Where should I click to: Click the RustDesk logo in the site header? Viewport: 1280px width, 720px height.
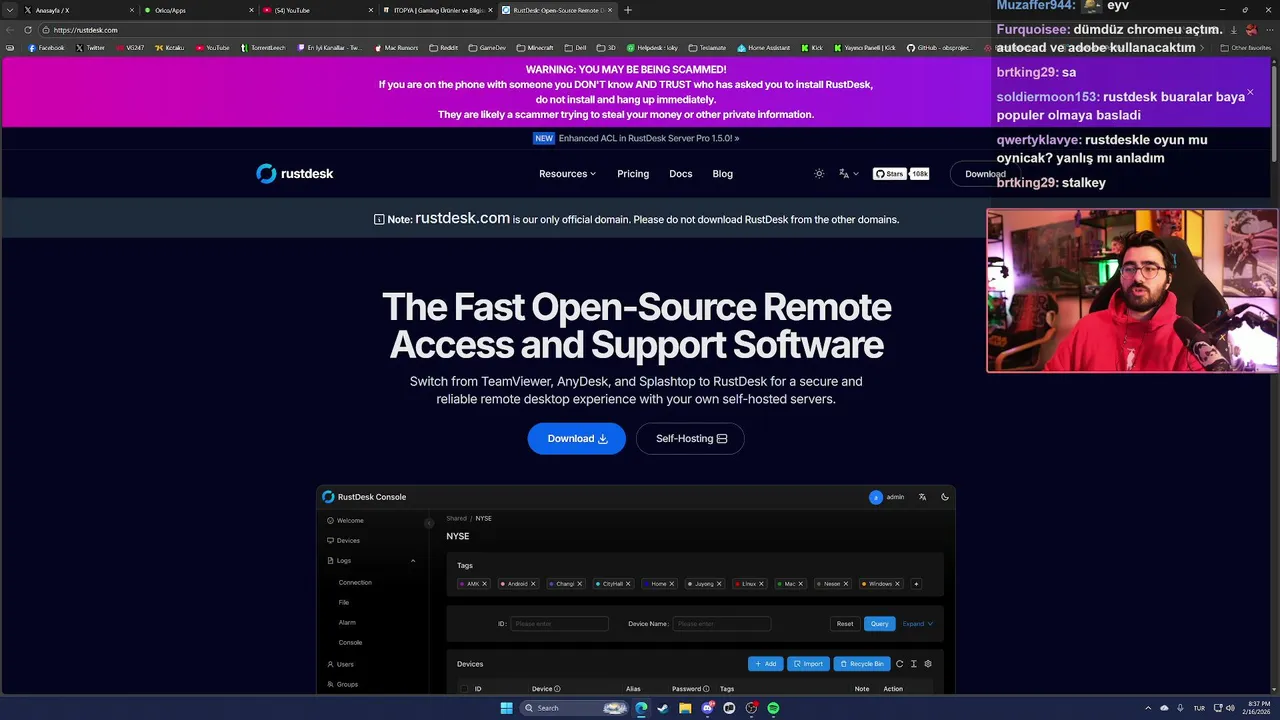[x=294, y=173]
